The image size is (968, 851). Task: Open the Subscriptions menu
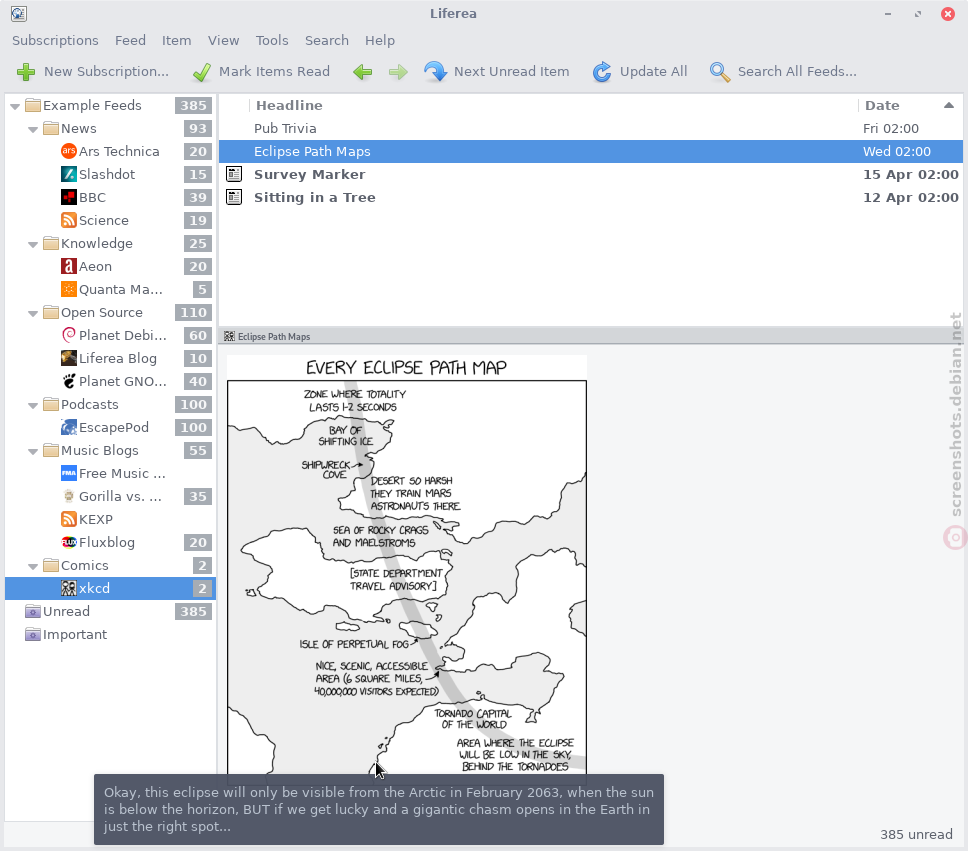point(55,40)
